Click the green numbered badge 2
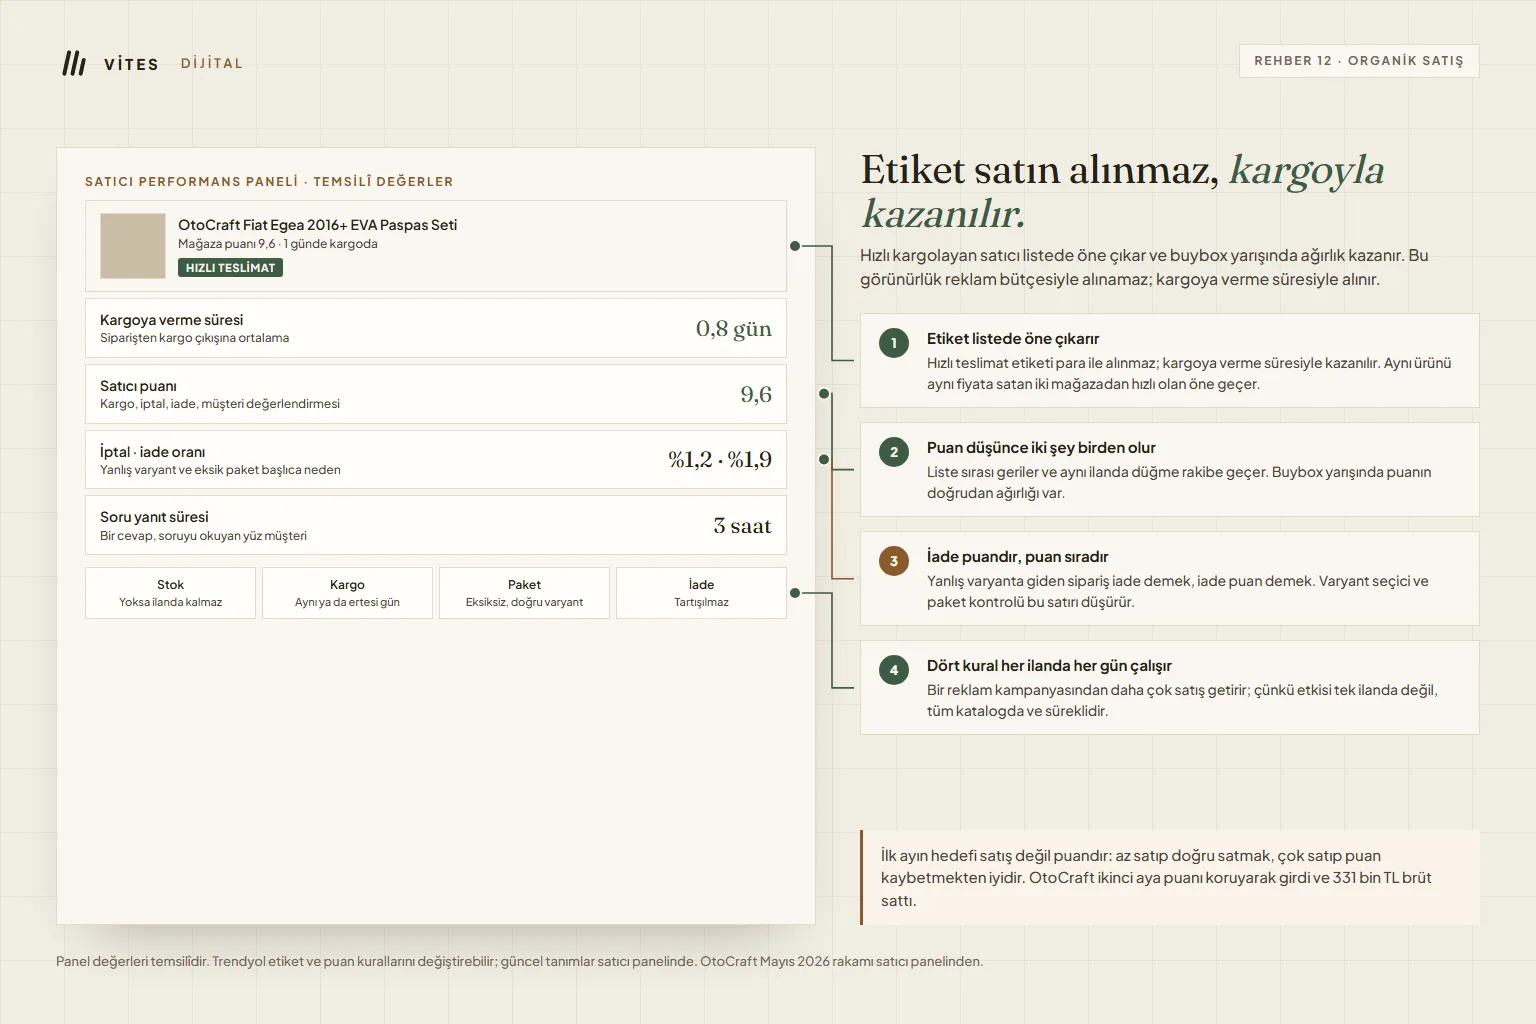 point(894,452)
